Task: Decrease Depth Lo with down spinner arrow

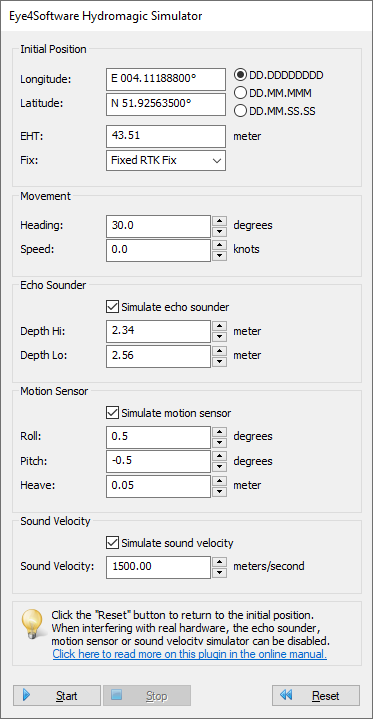Action: pyautogui.click(x=220, y=362)
